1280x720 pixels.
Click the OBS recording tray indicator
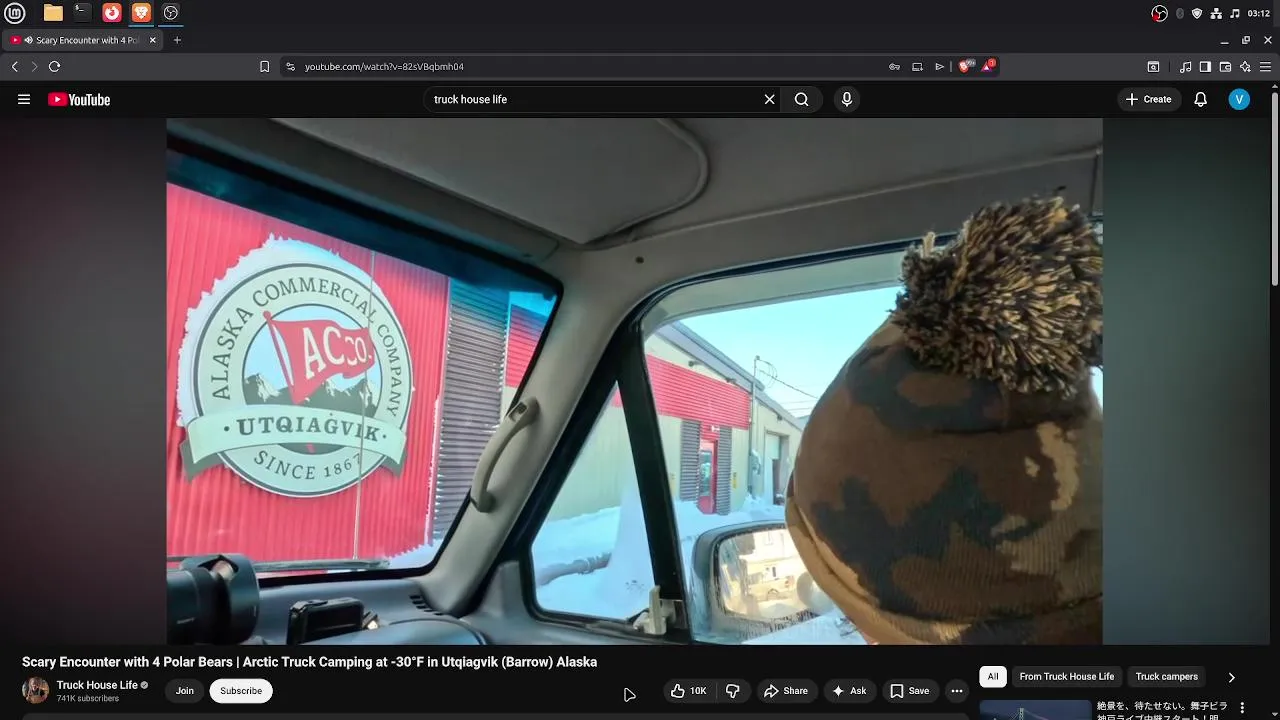(1159, 13)
